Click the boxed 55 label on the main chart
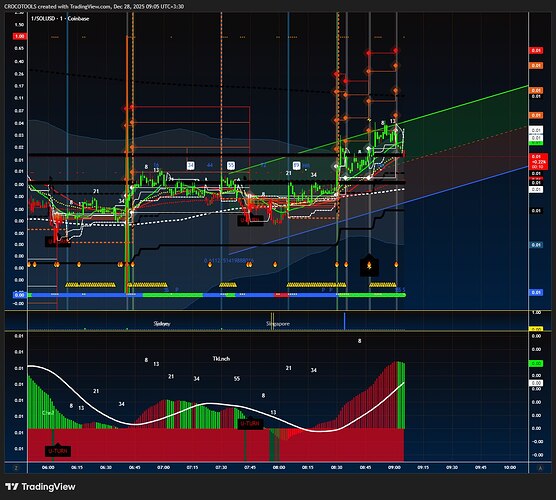The height and width of the screenshot is (500, 556). (231, 165)
